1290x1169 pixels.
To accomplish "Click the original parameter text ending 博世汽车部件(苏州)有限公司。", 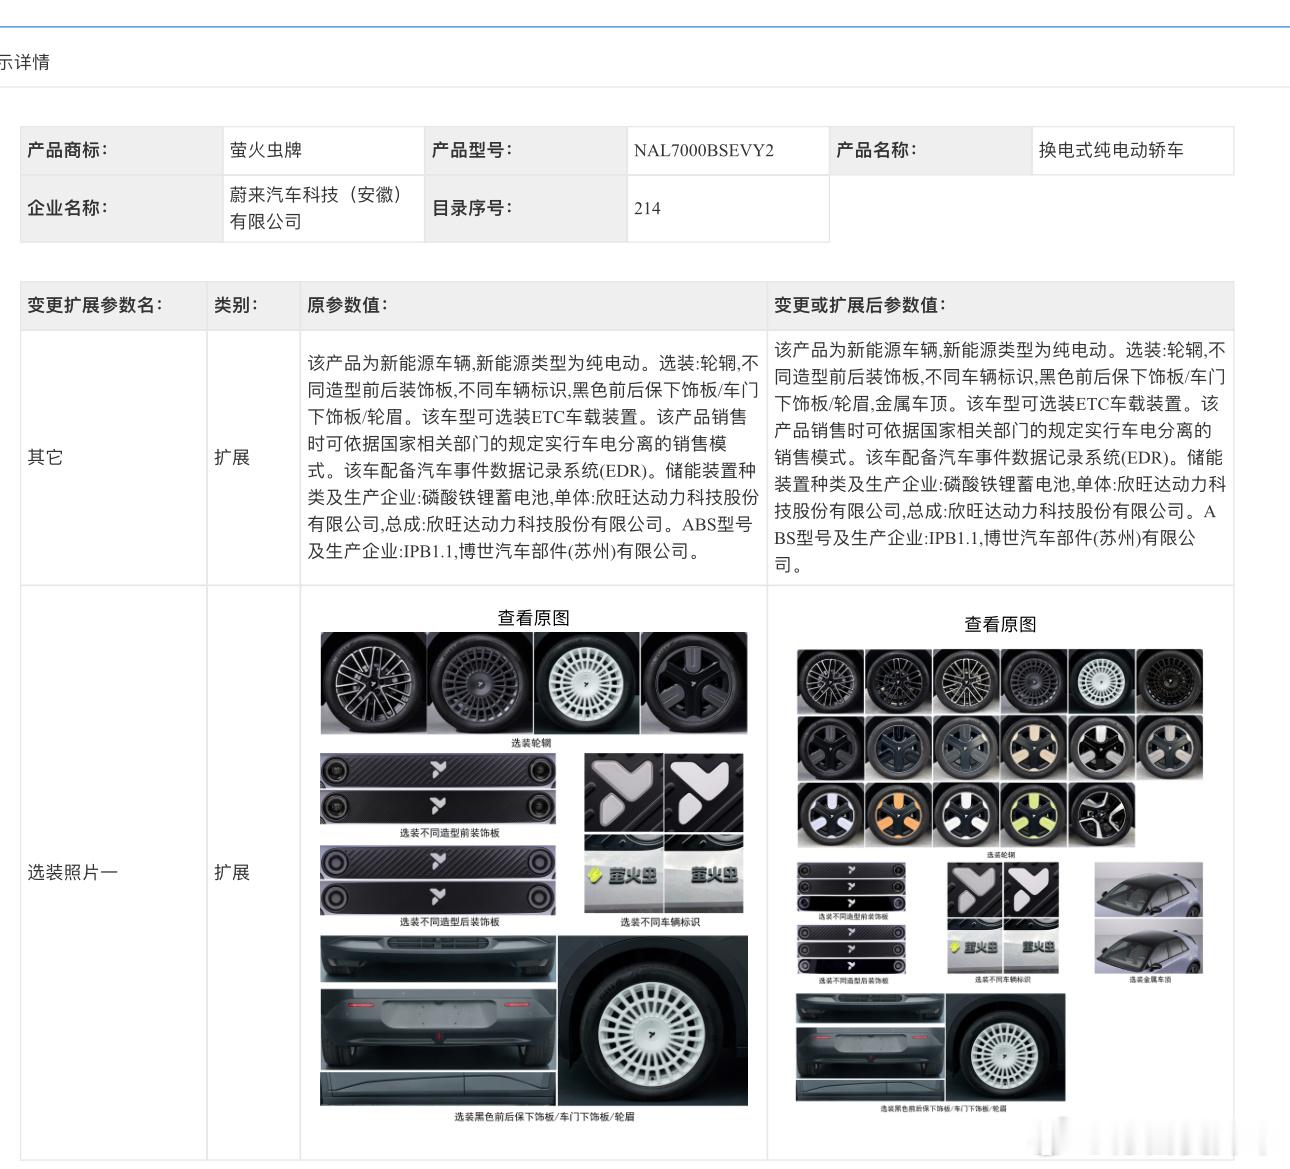I will (533, 457).
